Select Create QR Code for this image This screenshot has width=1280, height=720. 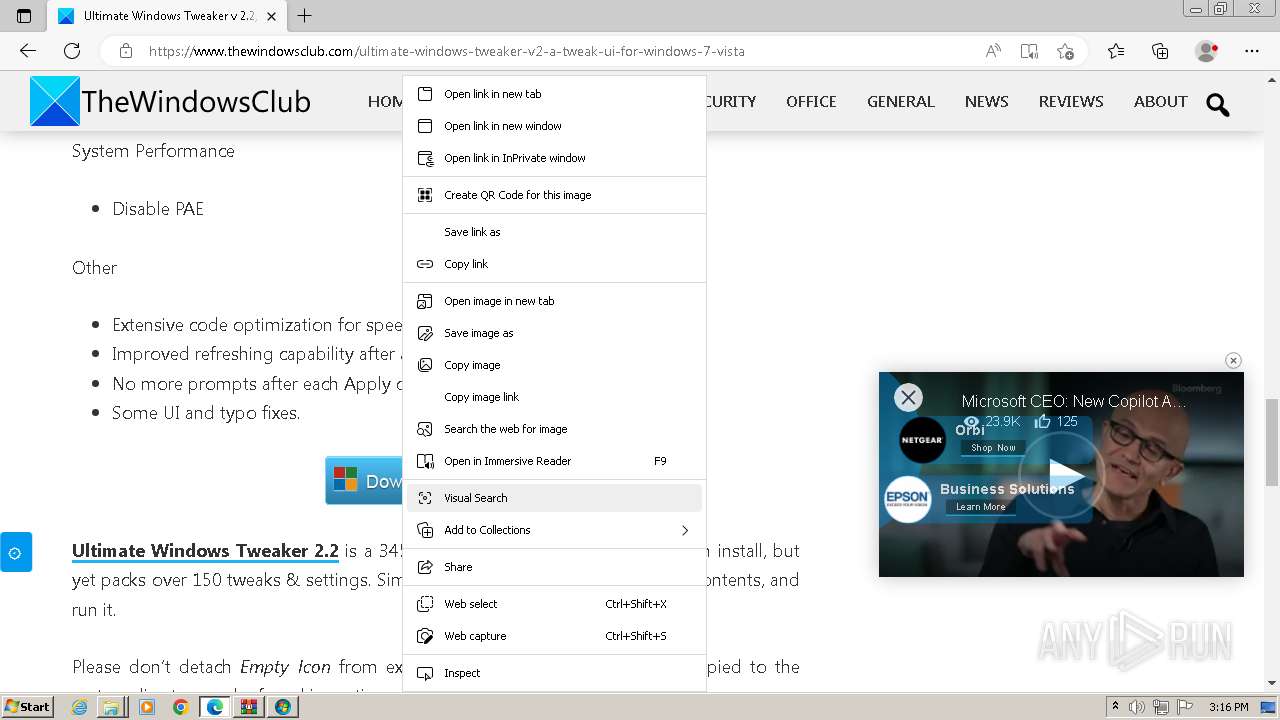pos(554,195)
